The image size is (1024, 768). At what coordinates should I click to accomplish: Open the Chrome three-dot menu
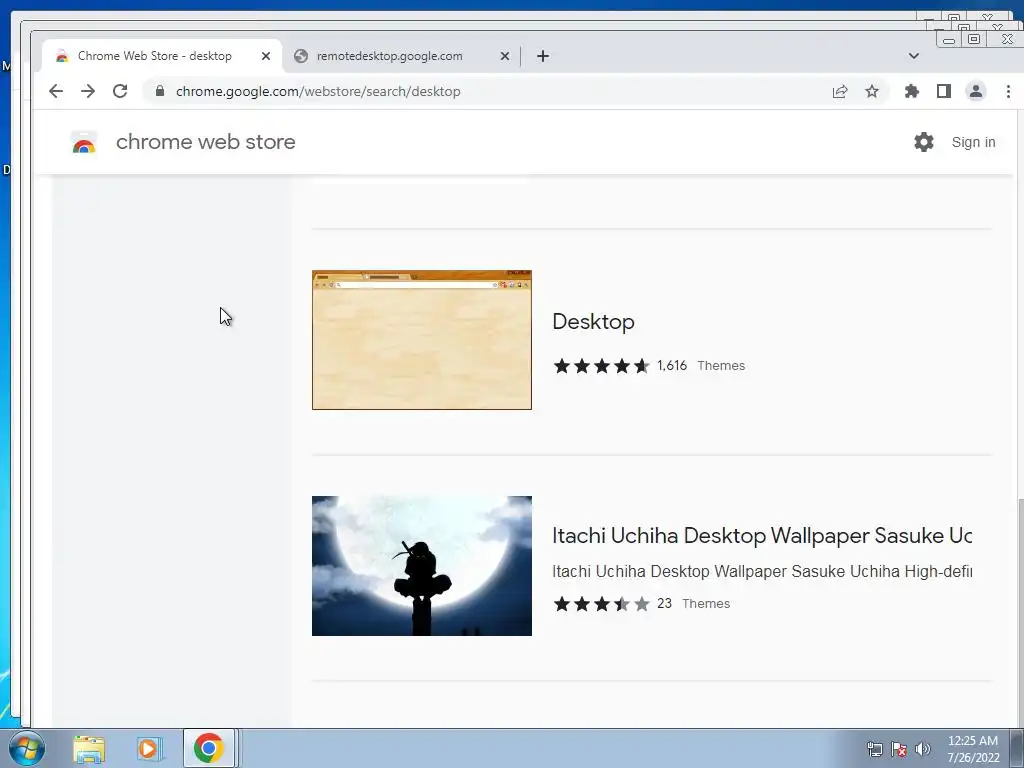[x=1008, y=91]
